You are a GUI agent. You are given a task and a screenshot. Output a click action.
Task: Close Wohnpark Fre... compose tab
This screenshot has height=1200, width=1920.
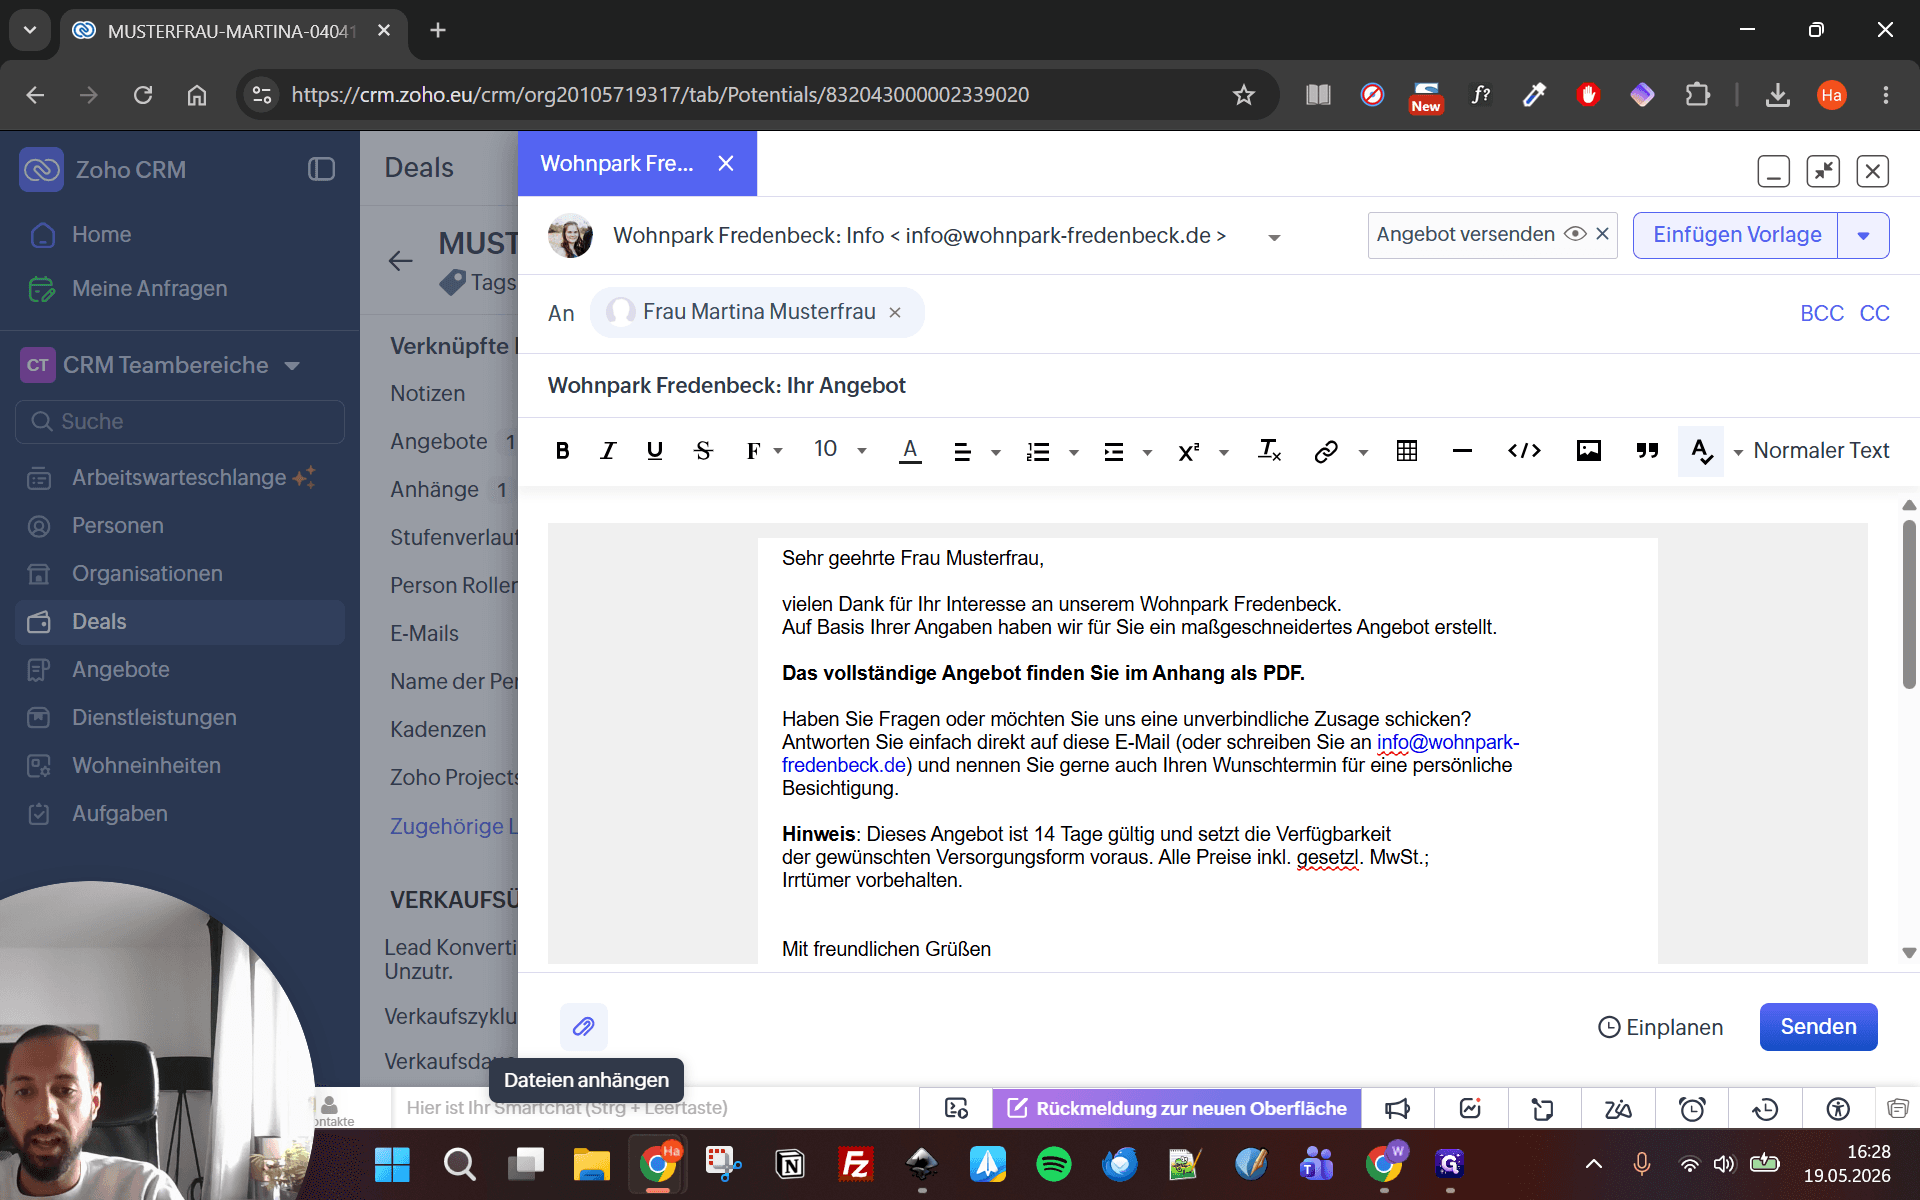(726, 163)
